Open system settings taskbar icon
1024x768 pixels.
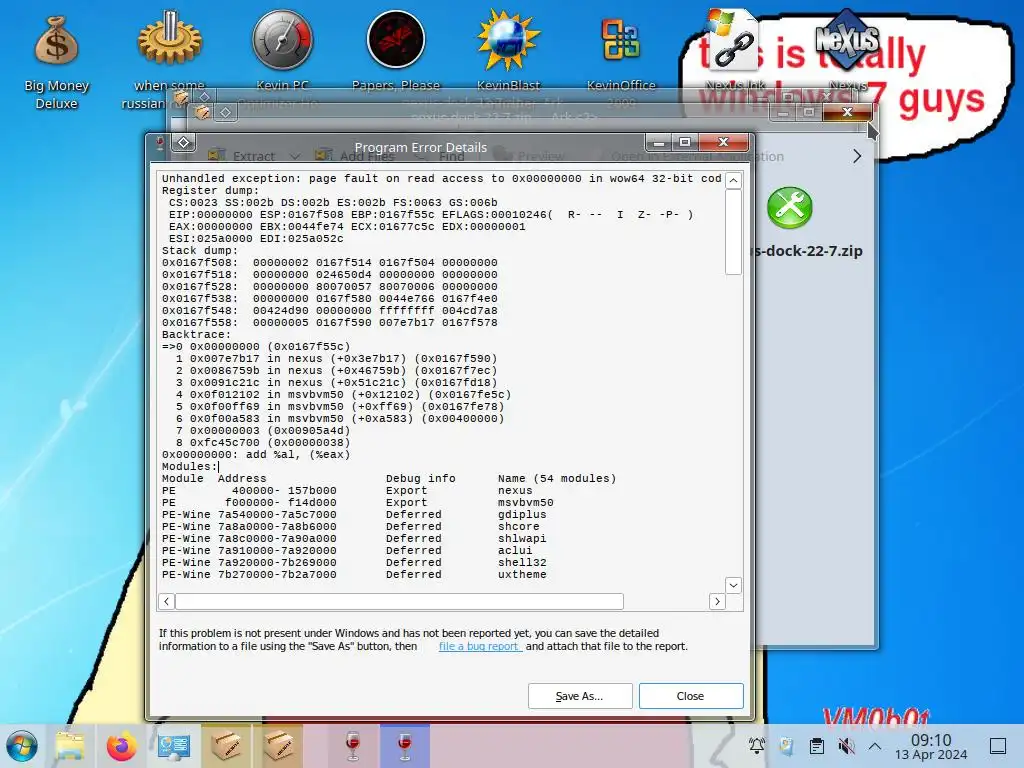tap(174, 746)
